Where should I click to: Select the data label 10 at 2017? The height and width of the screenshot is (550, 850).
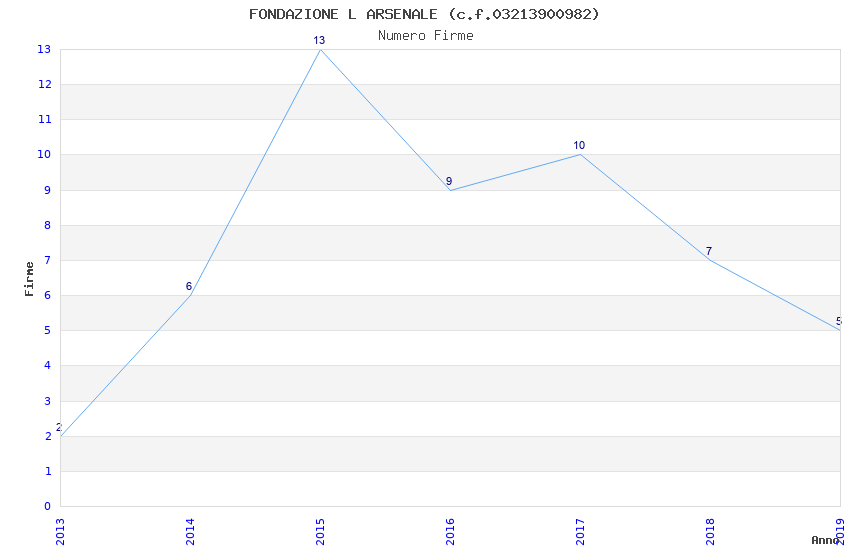coord(579,145)
